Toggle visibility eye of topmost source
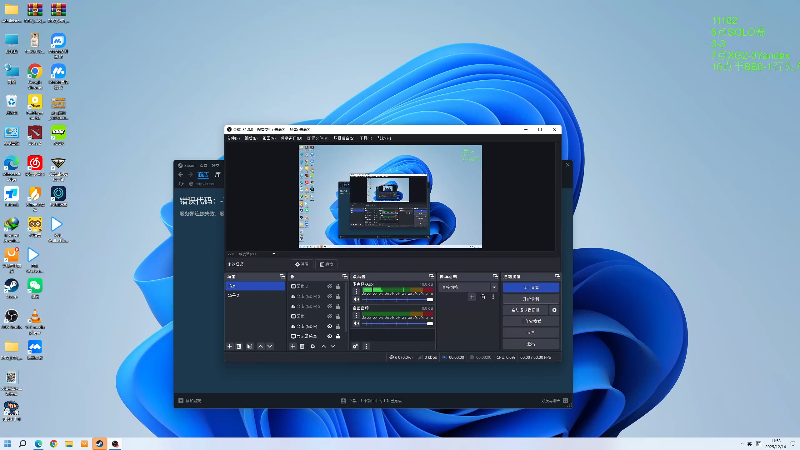This screenshot has width=800, height=450. point(329,286)
